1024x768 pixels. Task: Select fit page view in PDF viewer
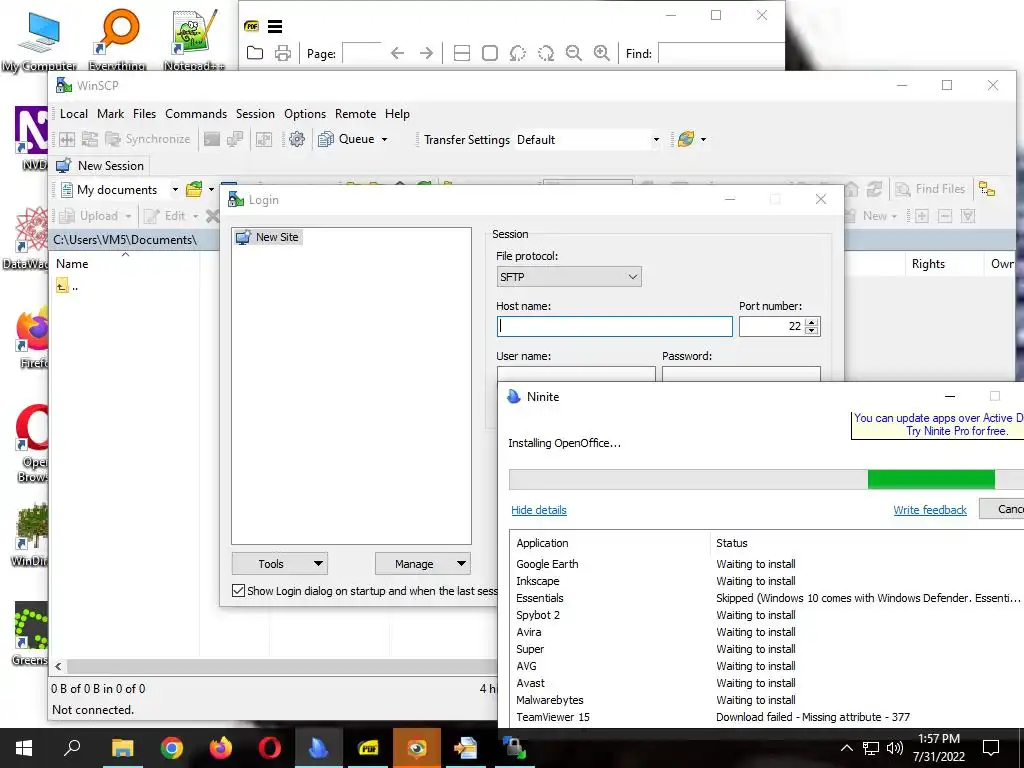(x=490, y=53)
